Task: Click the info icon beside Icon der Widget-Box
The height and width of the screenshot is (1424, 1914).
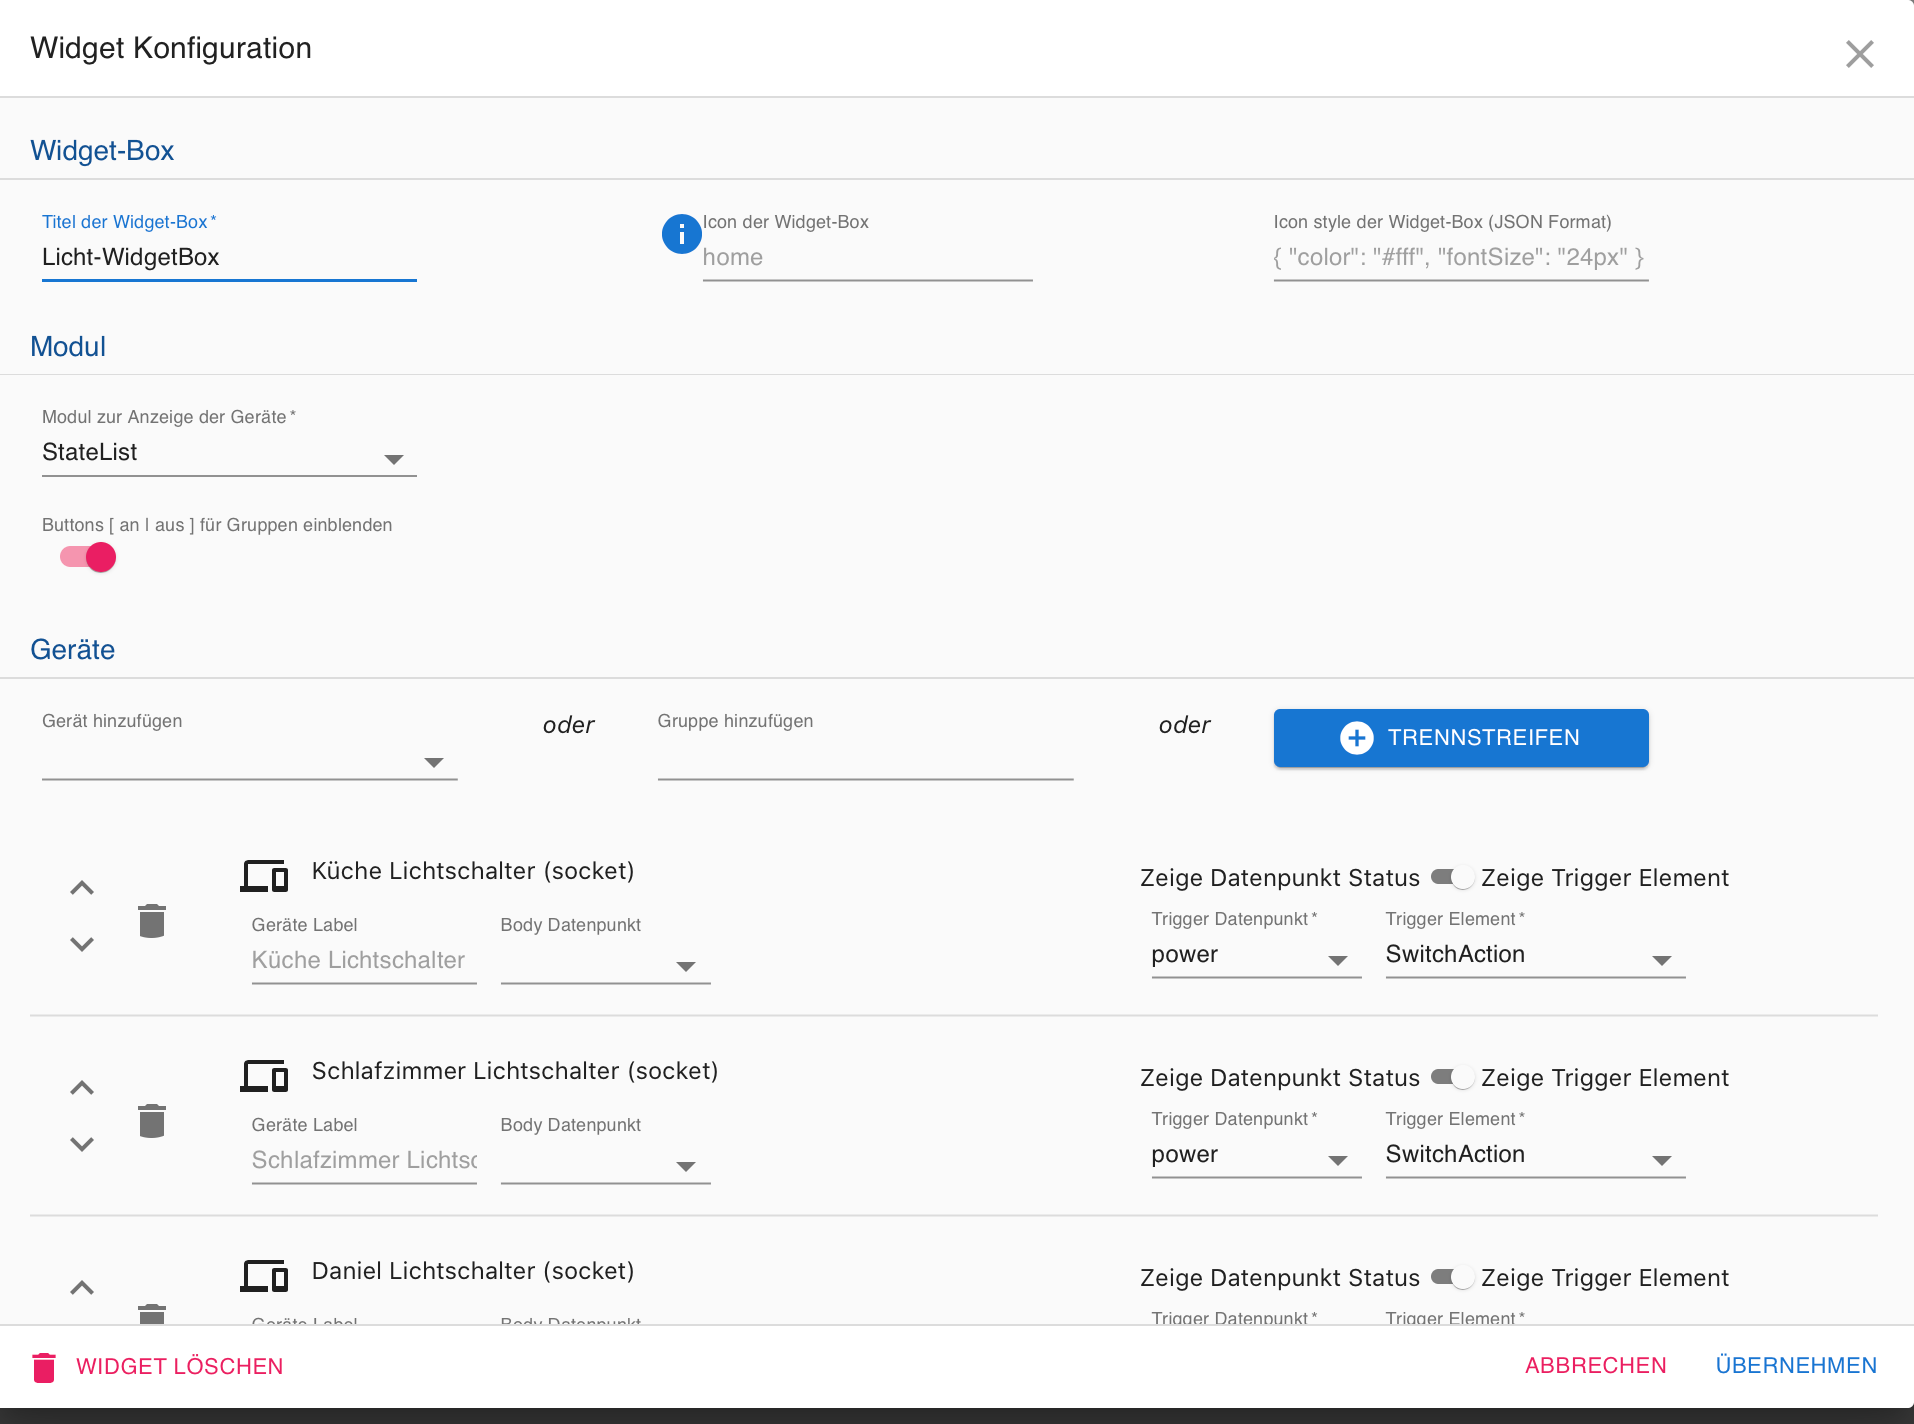Action: point(681,234)
